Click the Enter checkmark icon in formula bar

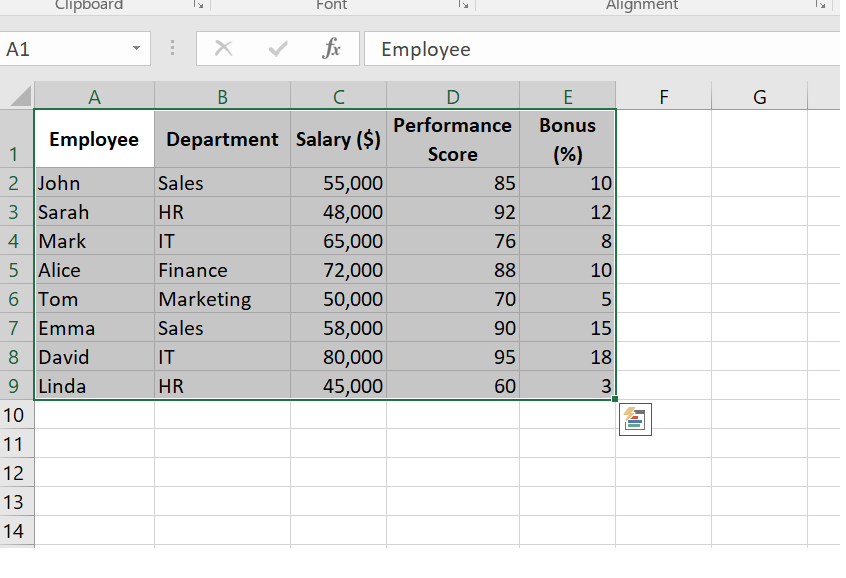point(278,49)
